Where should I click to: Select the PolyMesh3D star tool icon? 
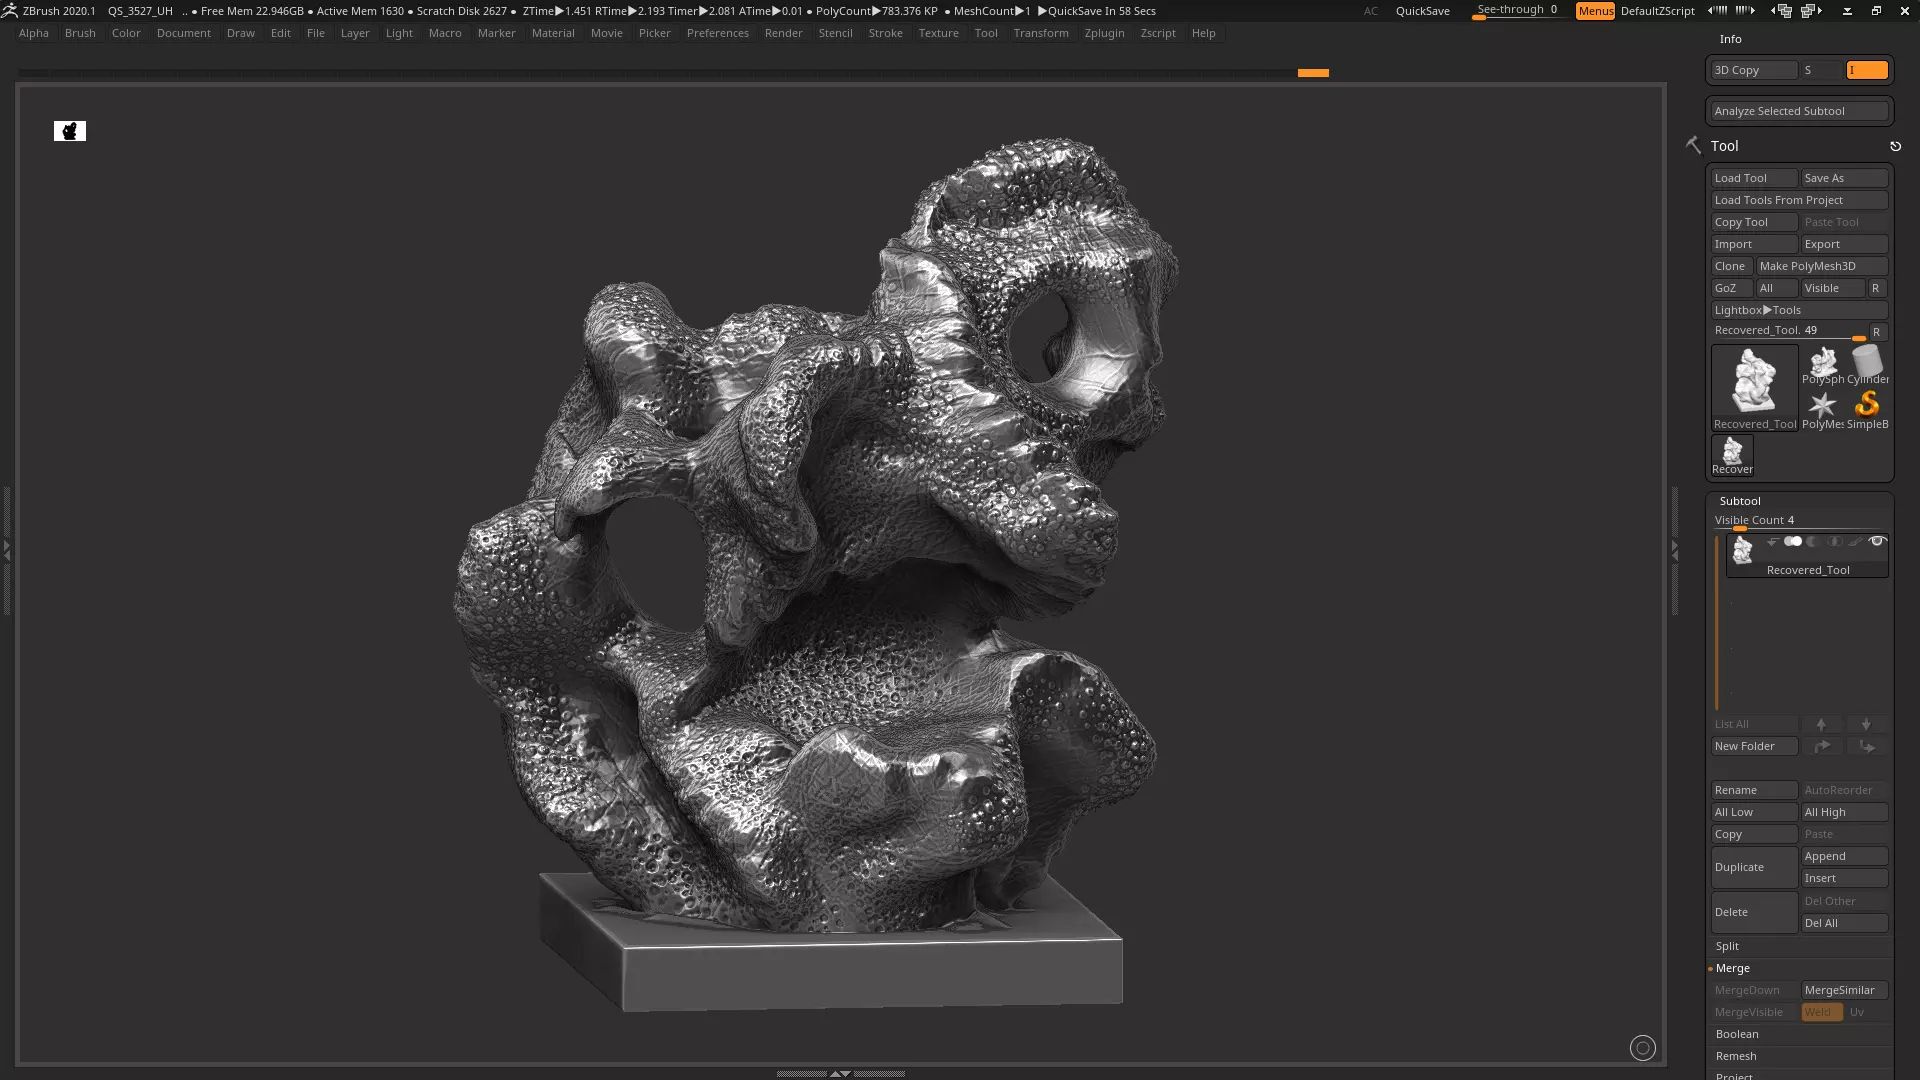click(1823, 410)
